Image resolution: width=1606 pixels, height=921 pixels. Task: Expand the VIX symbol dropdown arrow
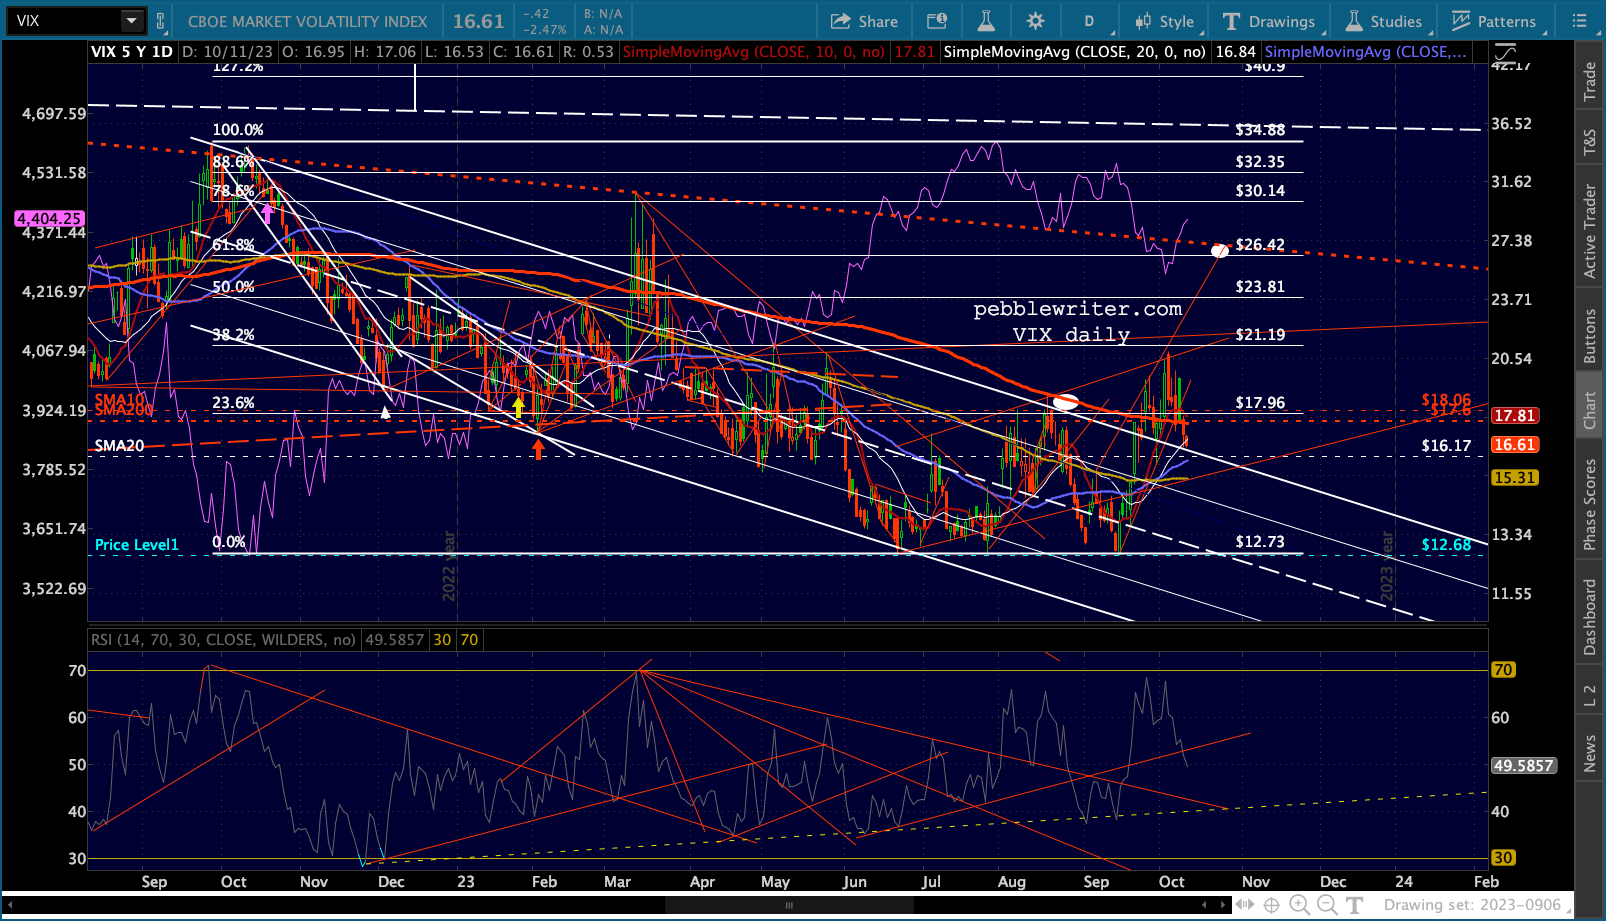click(x=132, y=21)
